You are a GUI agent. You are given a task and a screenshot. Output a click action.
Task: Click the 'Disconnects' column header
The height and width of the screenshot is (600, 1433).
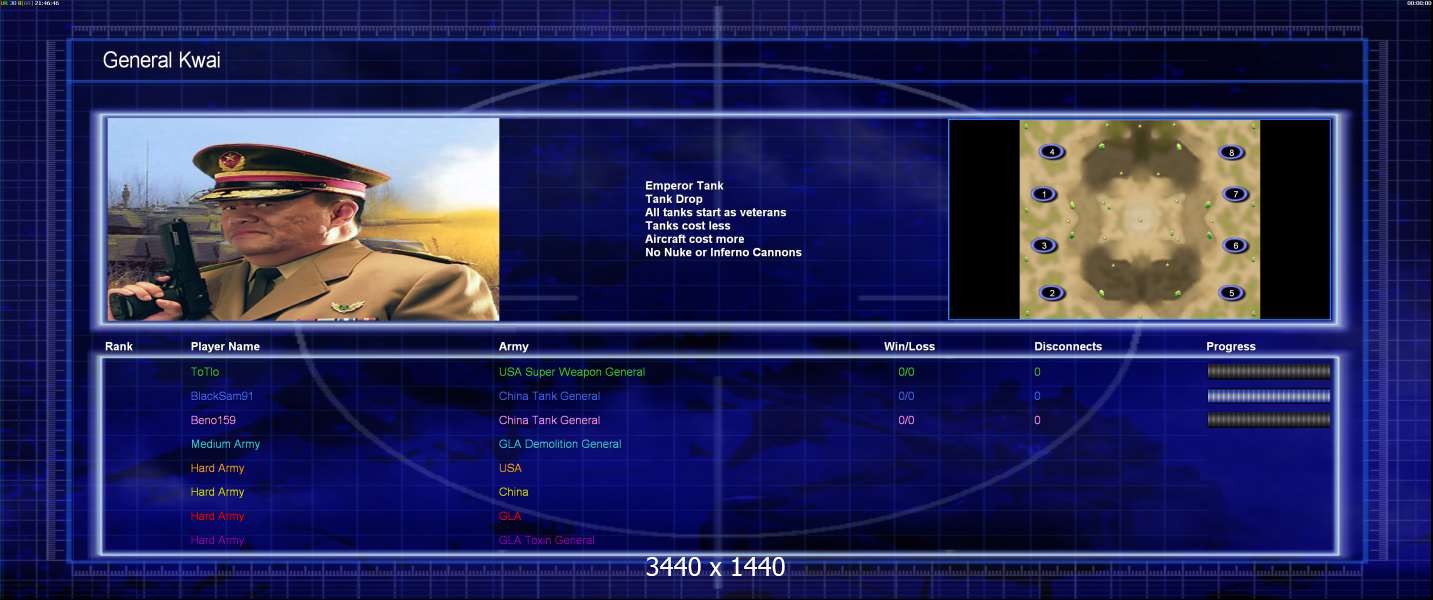click(1068, 347)
